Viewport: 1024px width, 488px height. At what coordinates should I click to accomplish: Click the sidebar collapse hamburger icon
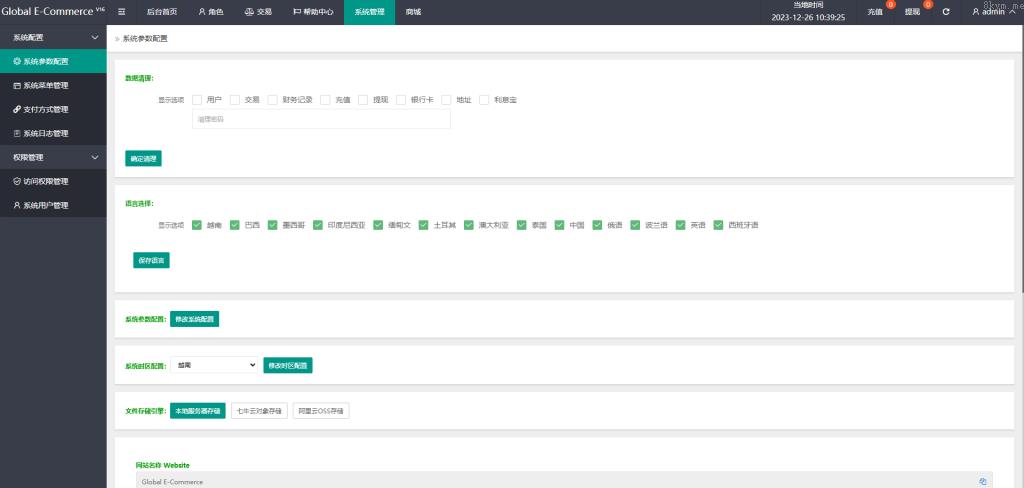click(121, 12)
